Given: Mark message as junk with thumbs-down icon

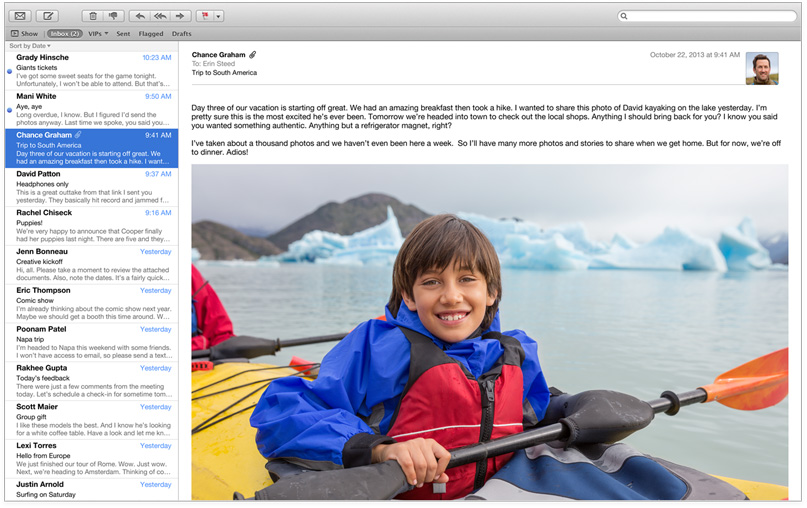Looking at the screenshot, I should (x=113, y=16).
